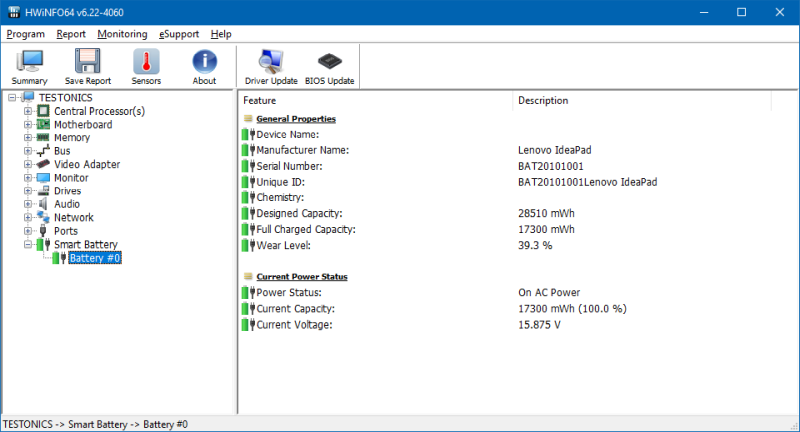This screenshot has width=800, height=432.
Task: Open the Program menu
Action: pos(26,34)
